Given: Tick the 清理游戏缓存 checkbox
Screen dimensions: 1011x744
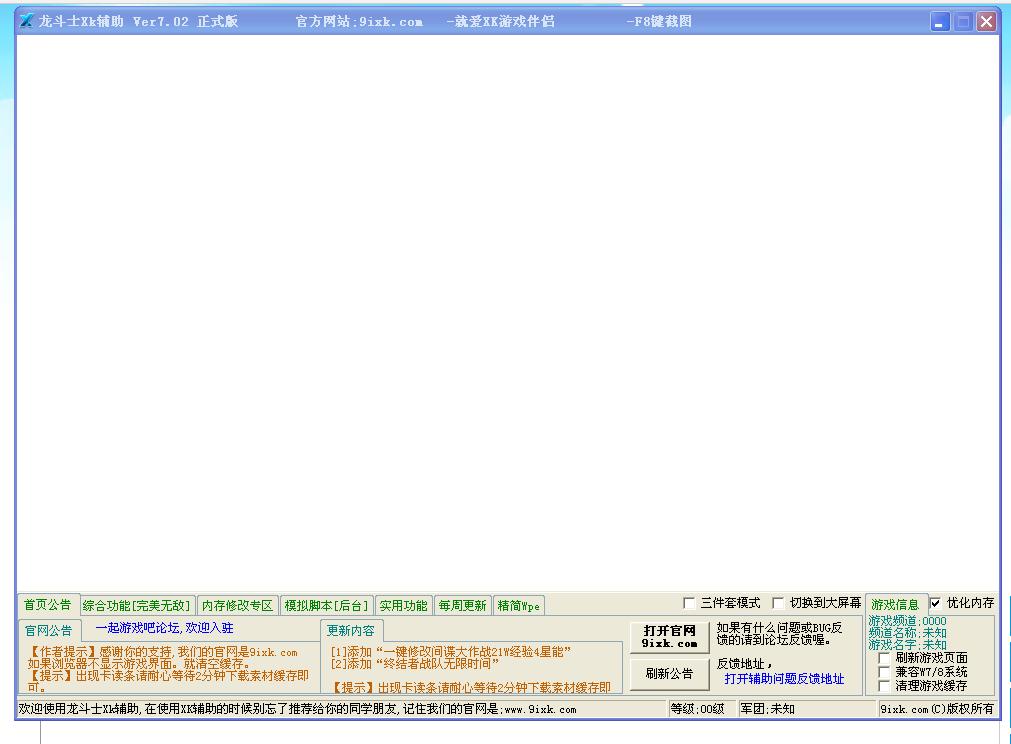Looking at the screenshot, I should click(884, 686).
